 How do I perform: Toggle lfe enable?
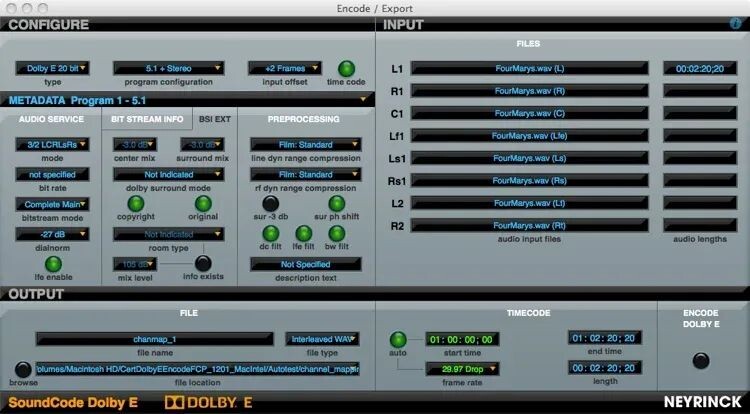pyautogui.click(x=53, y=264)
